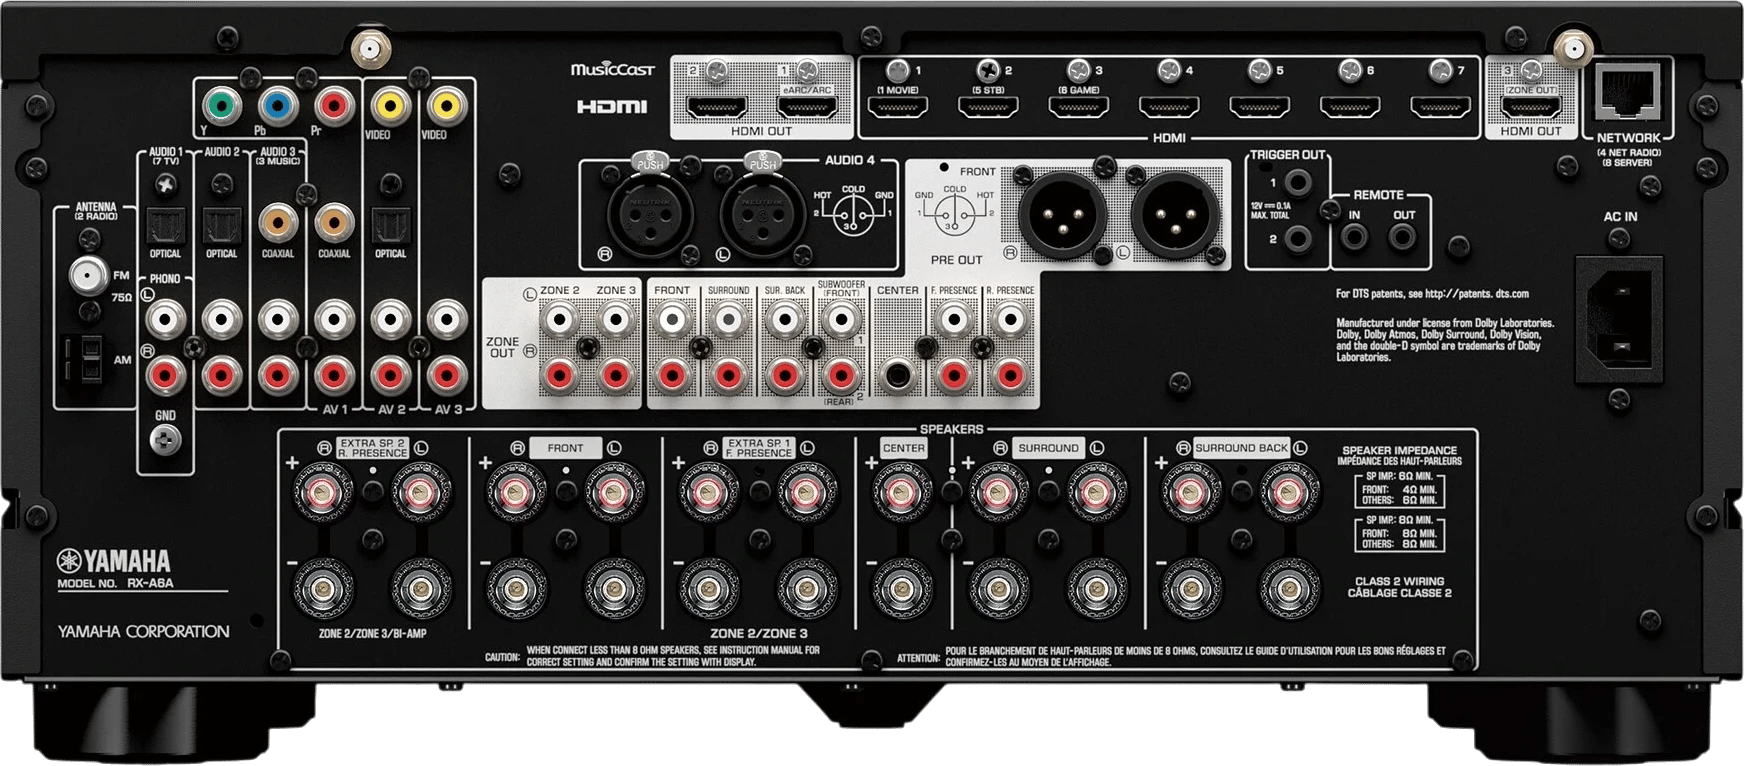This screenshot has height=766, width=1744.
Task: Click the 'SPEAKER IMPEDANCE' heading
Action: coord(1399,450)
